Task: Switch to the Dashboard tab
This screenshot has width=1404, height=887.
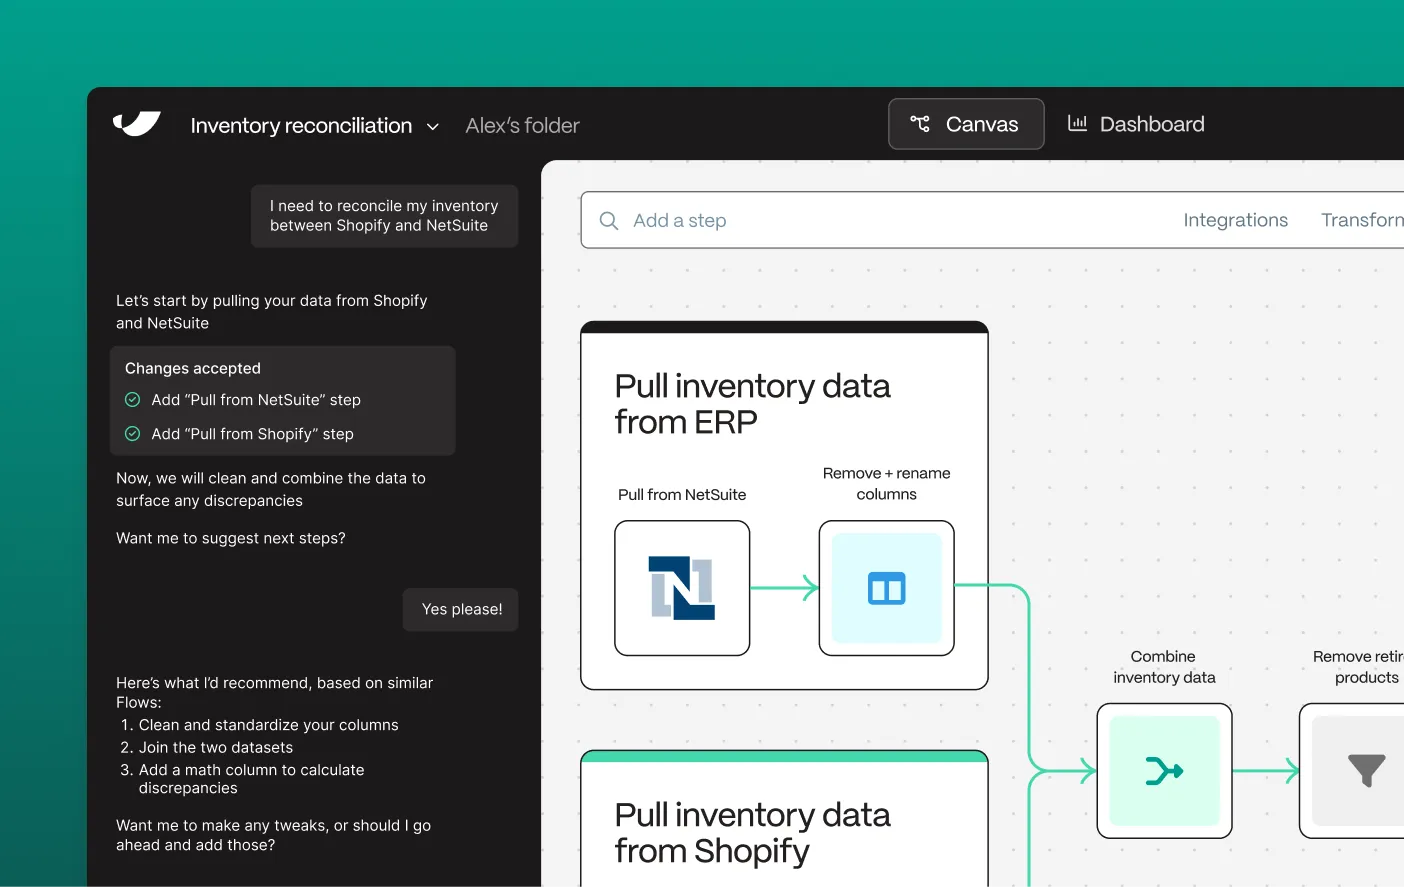Action: tap(1136, 124)
